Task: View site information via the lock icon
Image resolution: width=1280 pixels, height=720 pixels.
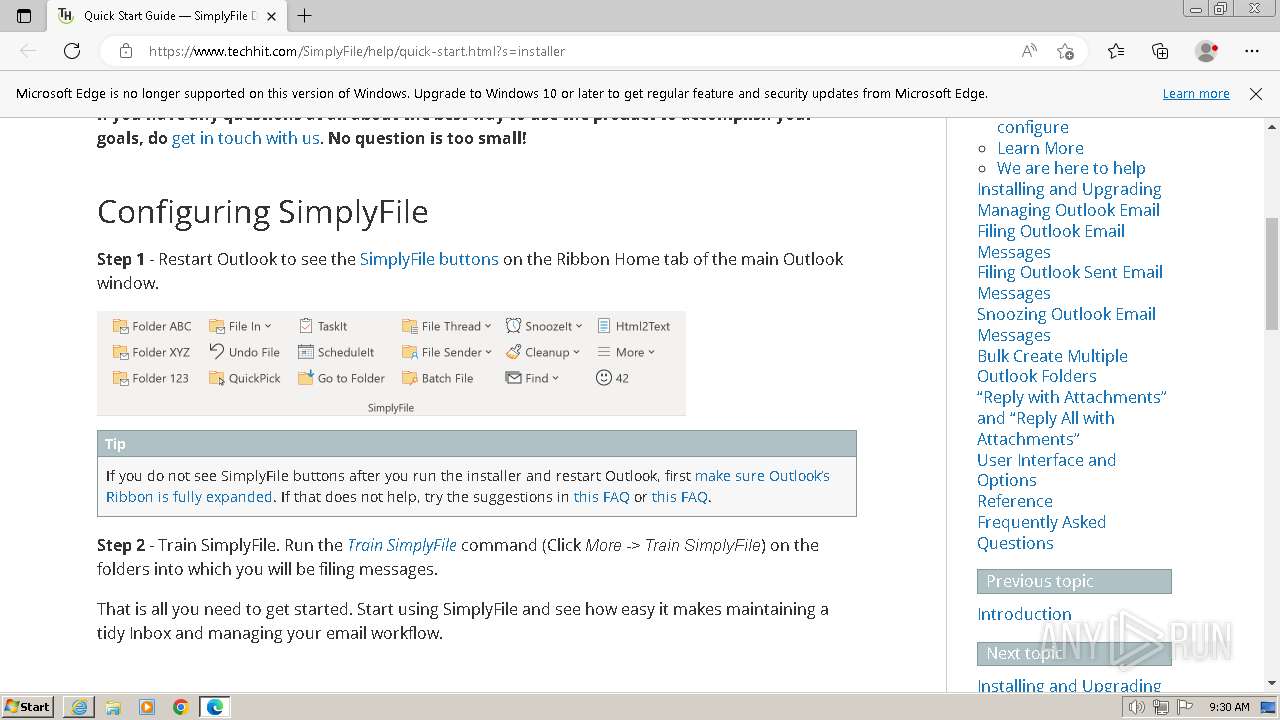Action: click(126, 51)
